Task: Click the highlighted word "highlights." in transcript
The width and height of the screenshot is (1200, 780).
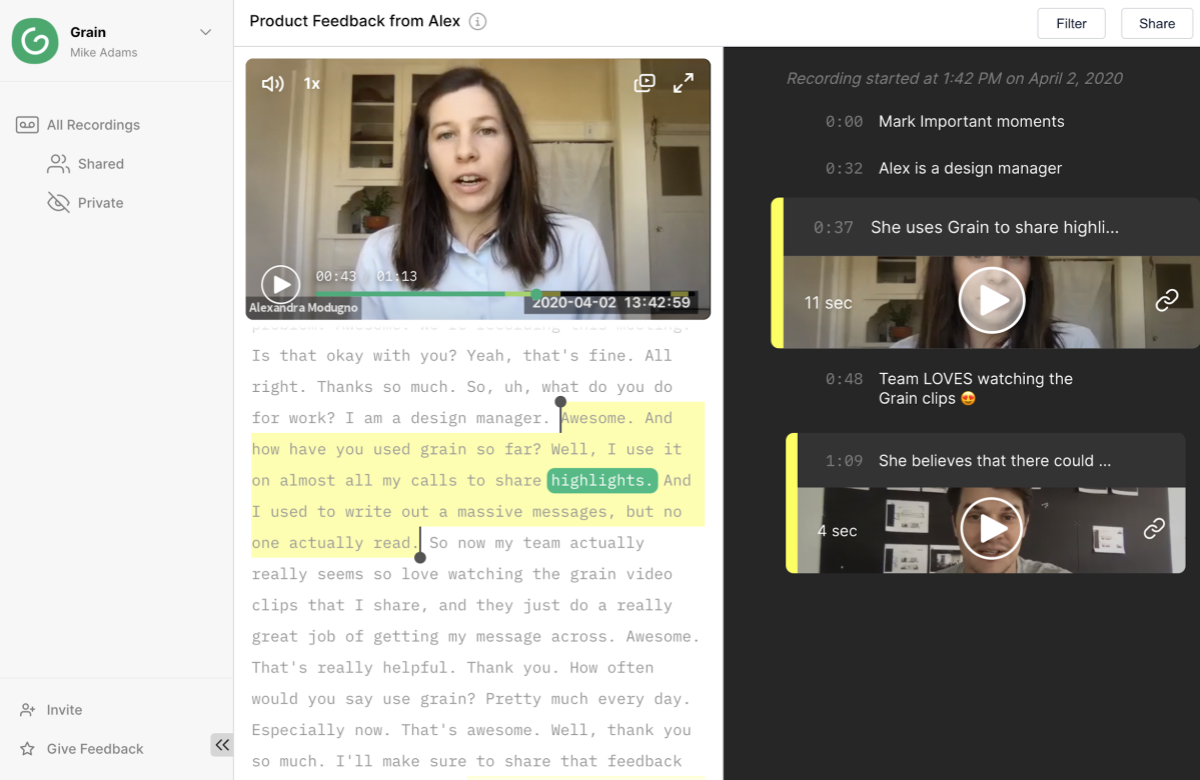Action: [602, 480]
